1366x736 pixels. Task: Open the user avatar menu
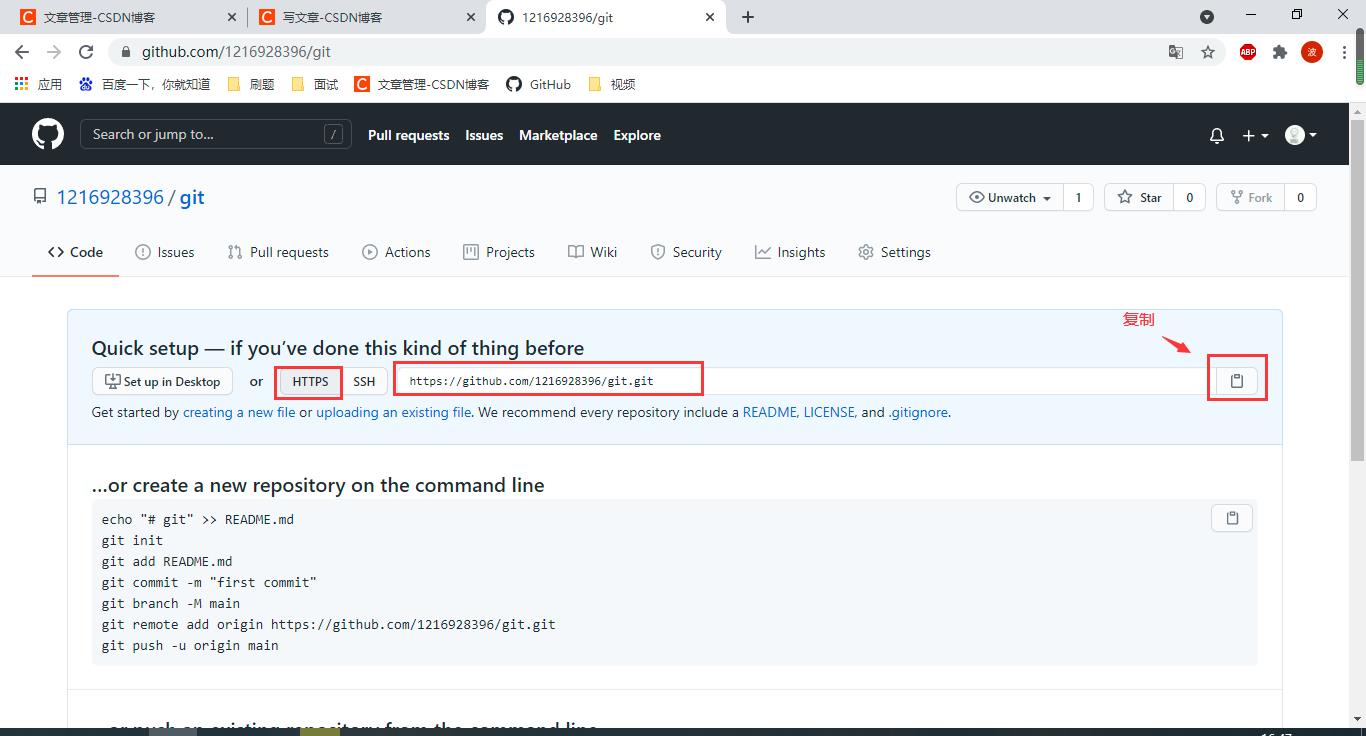pyautogui.click(x=1301, y=135)
